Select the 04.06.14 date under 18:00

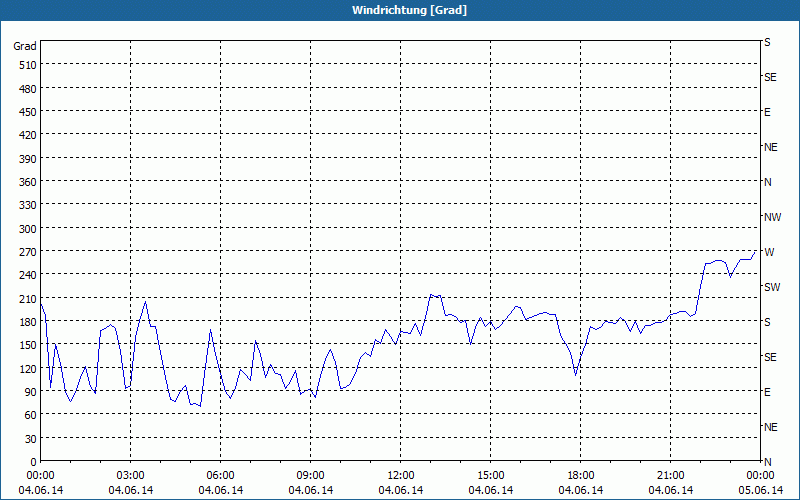[x=581, y=490]
